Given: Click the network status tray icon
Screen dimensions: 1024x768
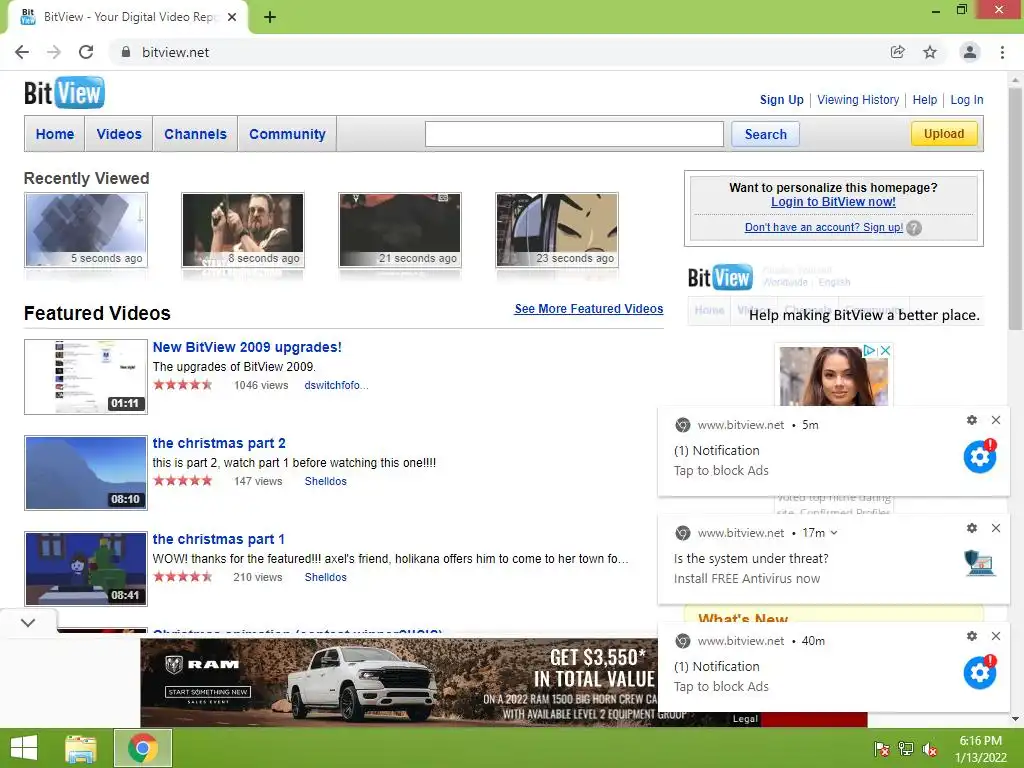Looking at the screenshot, I should [906, 749].
